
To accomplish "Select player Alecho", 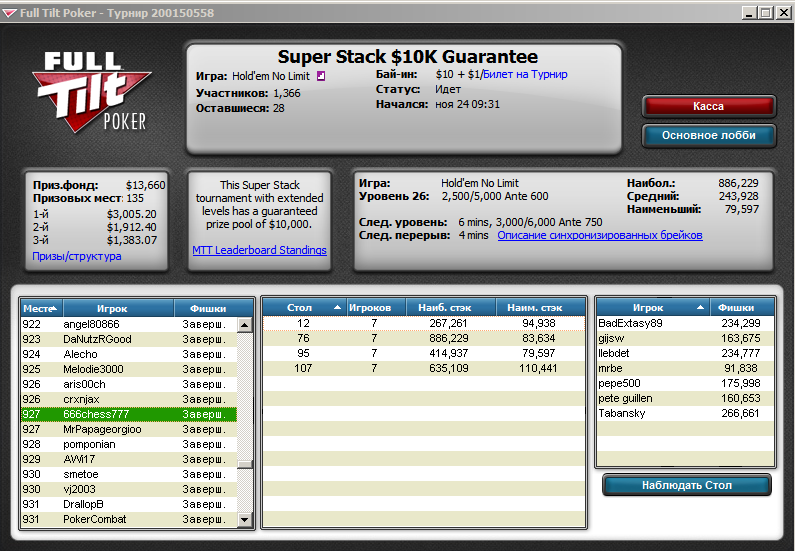I will click(129, 354).
